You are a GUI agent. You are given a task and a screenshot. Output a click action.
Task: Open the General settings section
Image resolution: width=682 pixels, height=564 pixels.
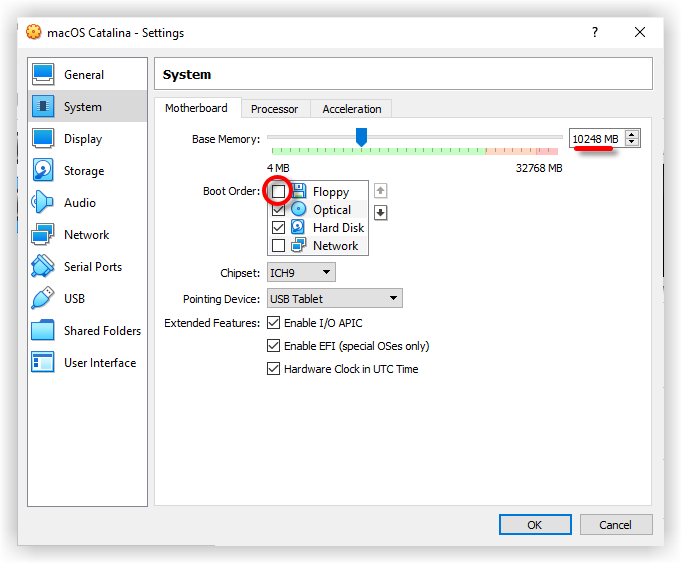pyautogui.click(x=84, y=75)
